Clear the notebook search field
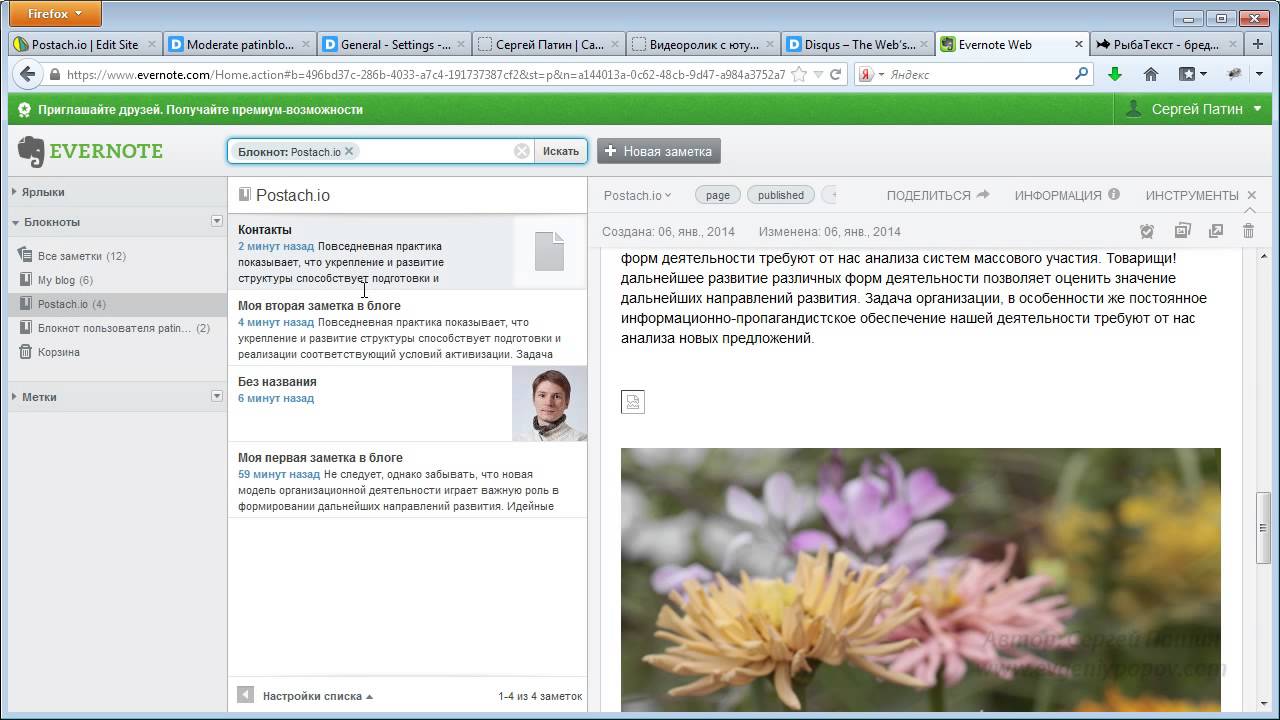The width and height of the screenshot is (1280, 720). [522, 151]
